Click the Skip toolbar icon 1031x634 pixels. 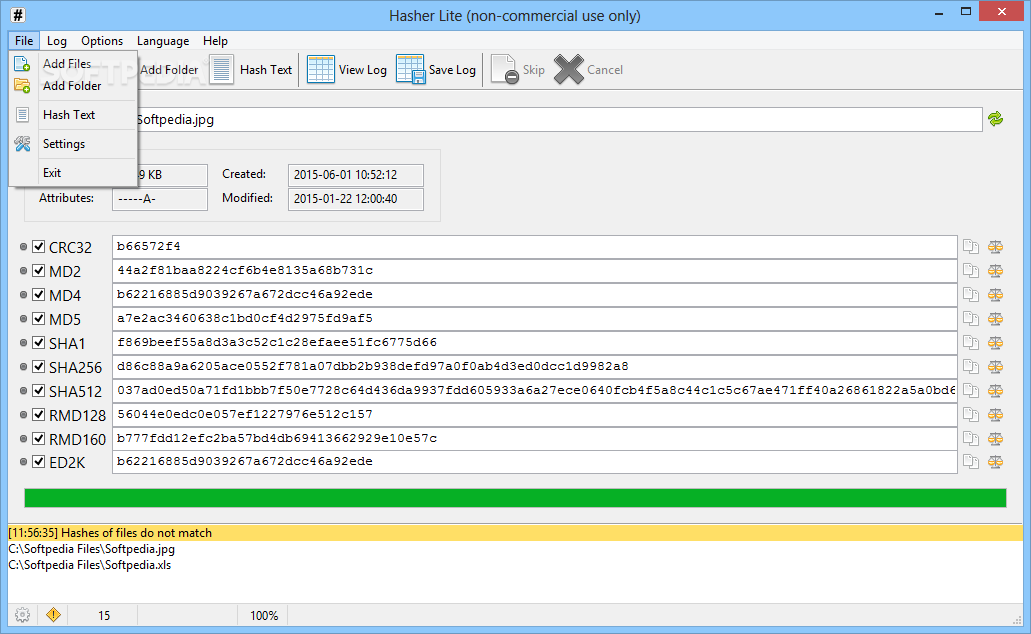[x=505, y=70]
